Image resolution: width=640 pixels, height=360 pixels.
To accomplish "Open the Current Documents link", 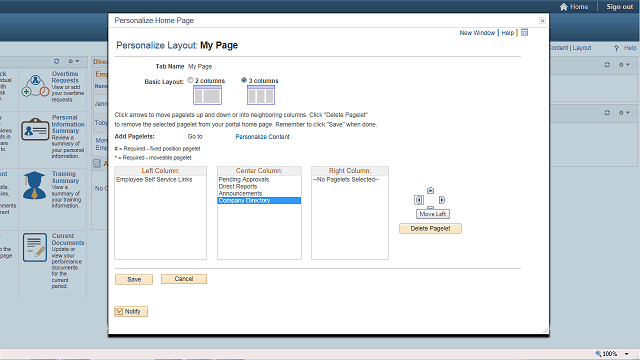I will click(x=68, y=239).
